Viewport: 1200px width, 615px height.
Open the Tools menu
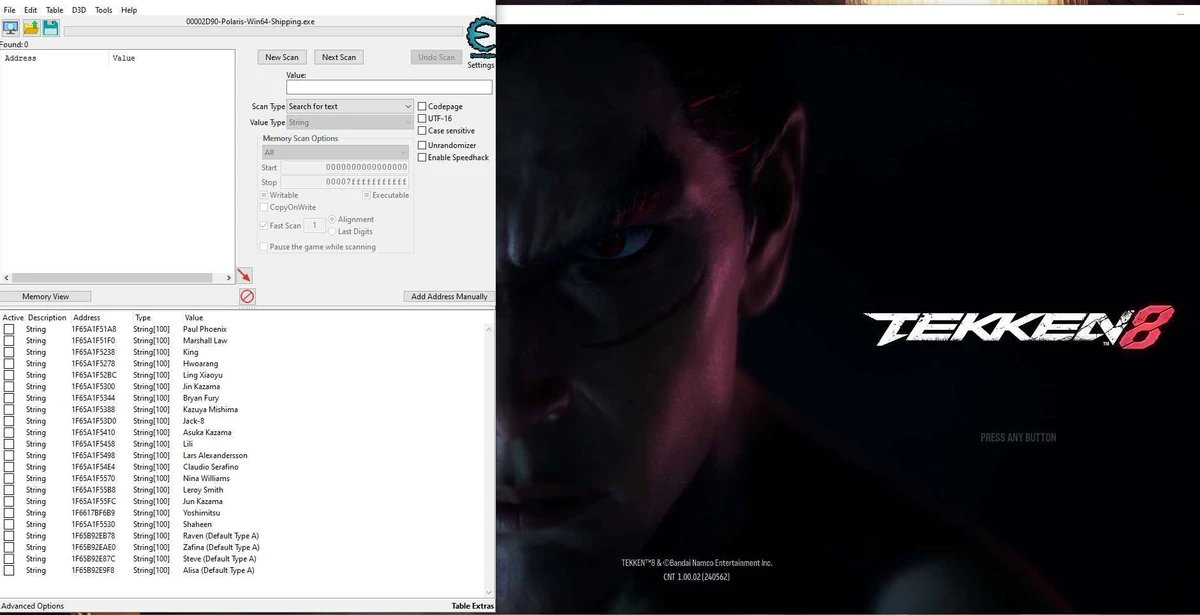tap(103, 10)
